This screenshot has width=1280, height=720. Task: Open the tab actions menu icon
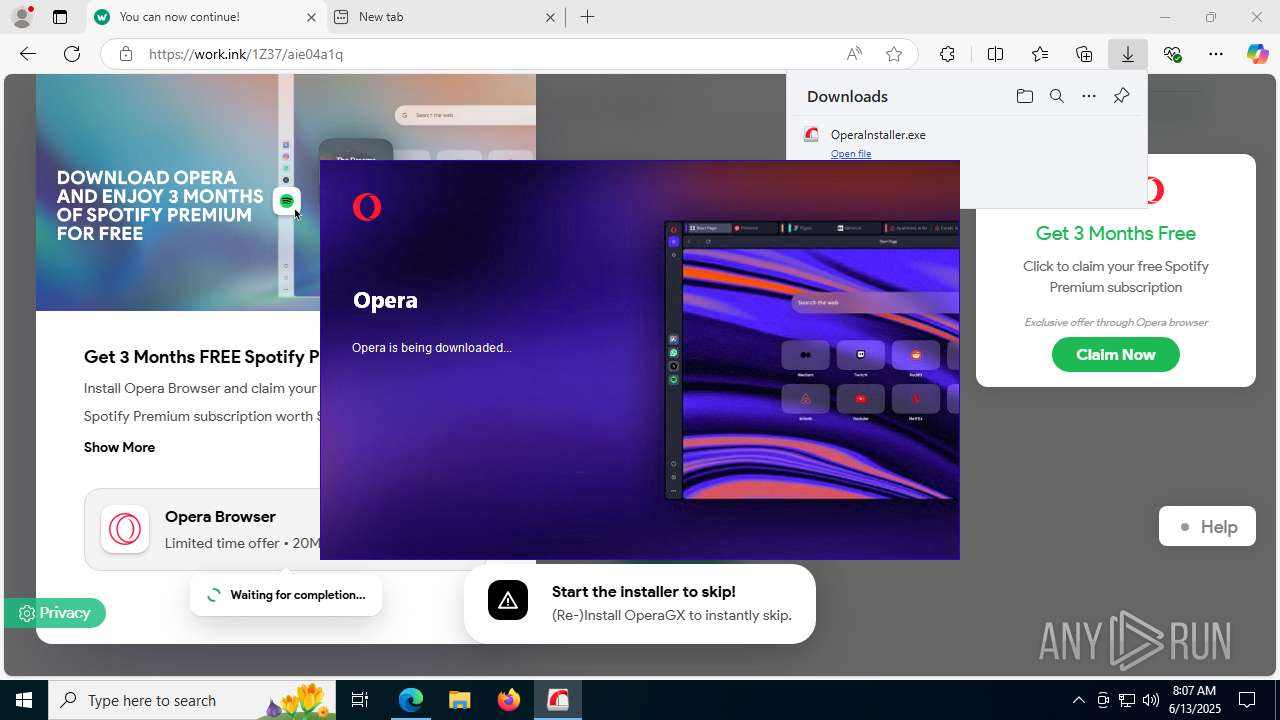coord(60,17)
